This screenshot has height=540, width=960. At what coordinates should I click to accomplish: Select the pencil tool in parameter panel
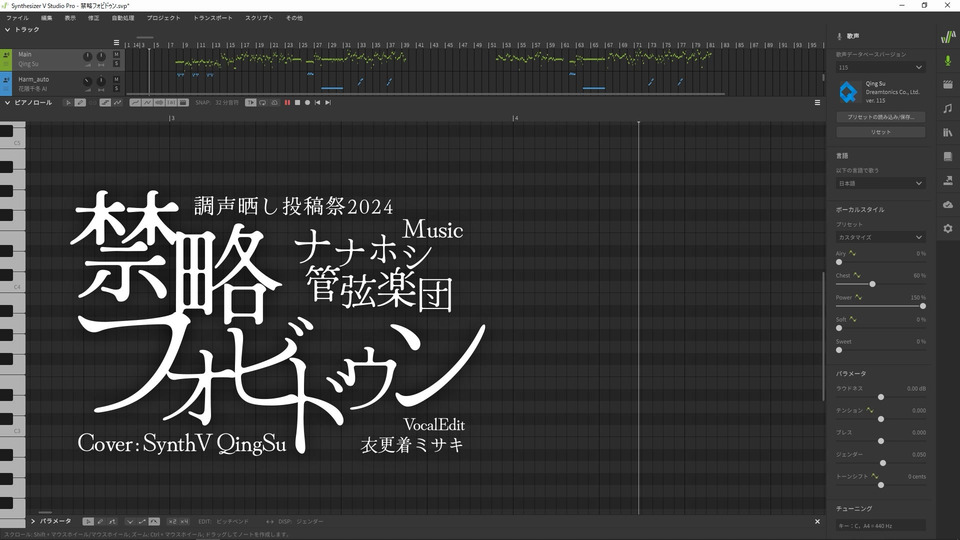click(x=100, y=522)
